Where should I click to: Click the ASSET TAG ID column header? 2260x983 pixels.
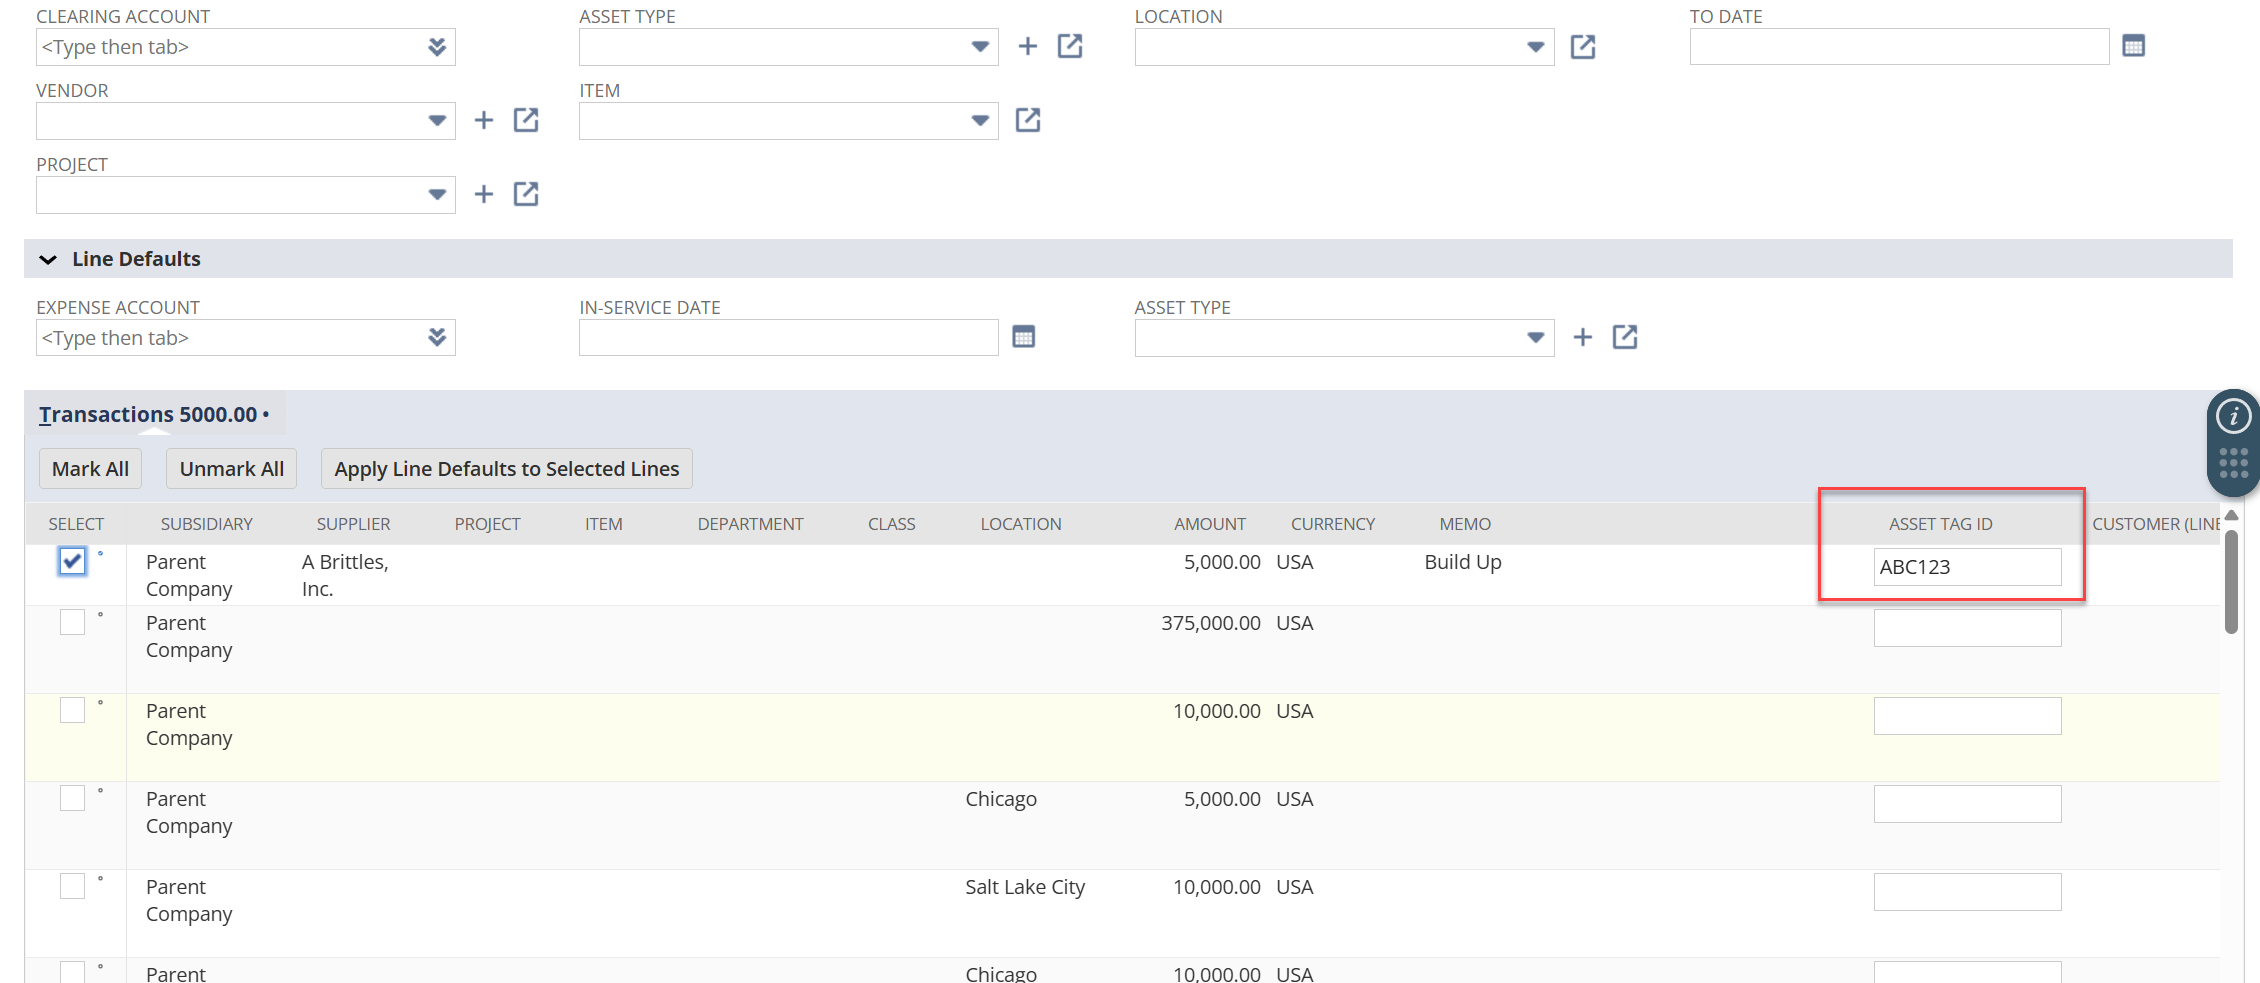[x=1940, y=524]
